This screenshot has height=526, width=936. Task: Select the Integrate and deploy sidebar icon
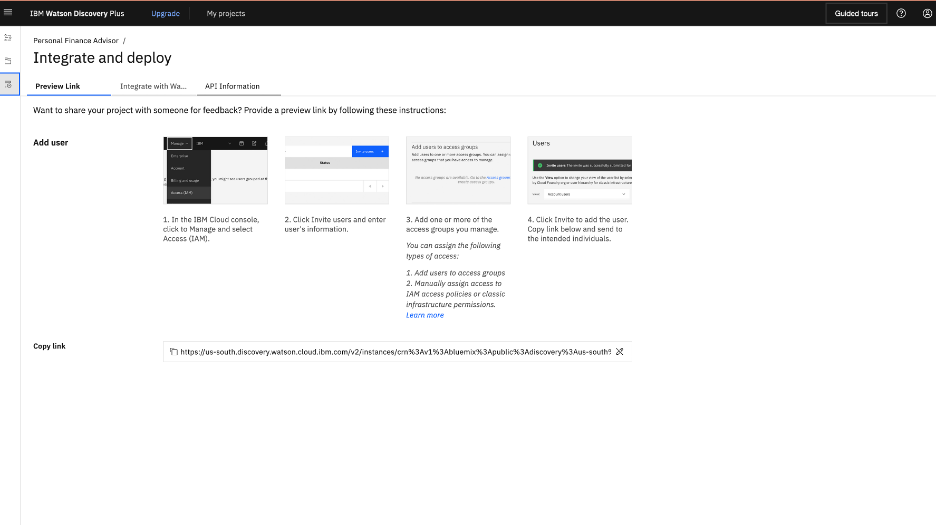8,85
